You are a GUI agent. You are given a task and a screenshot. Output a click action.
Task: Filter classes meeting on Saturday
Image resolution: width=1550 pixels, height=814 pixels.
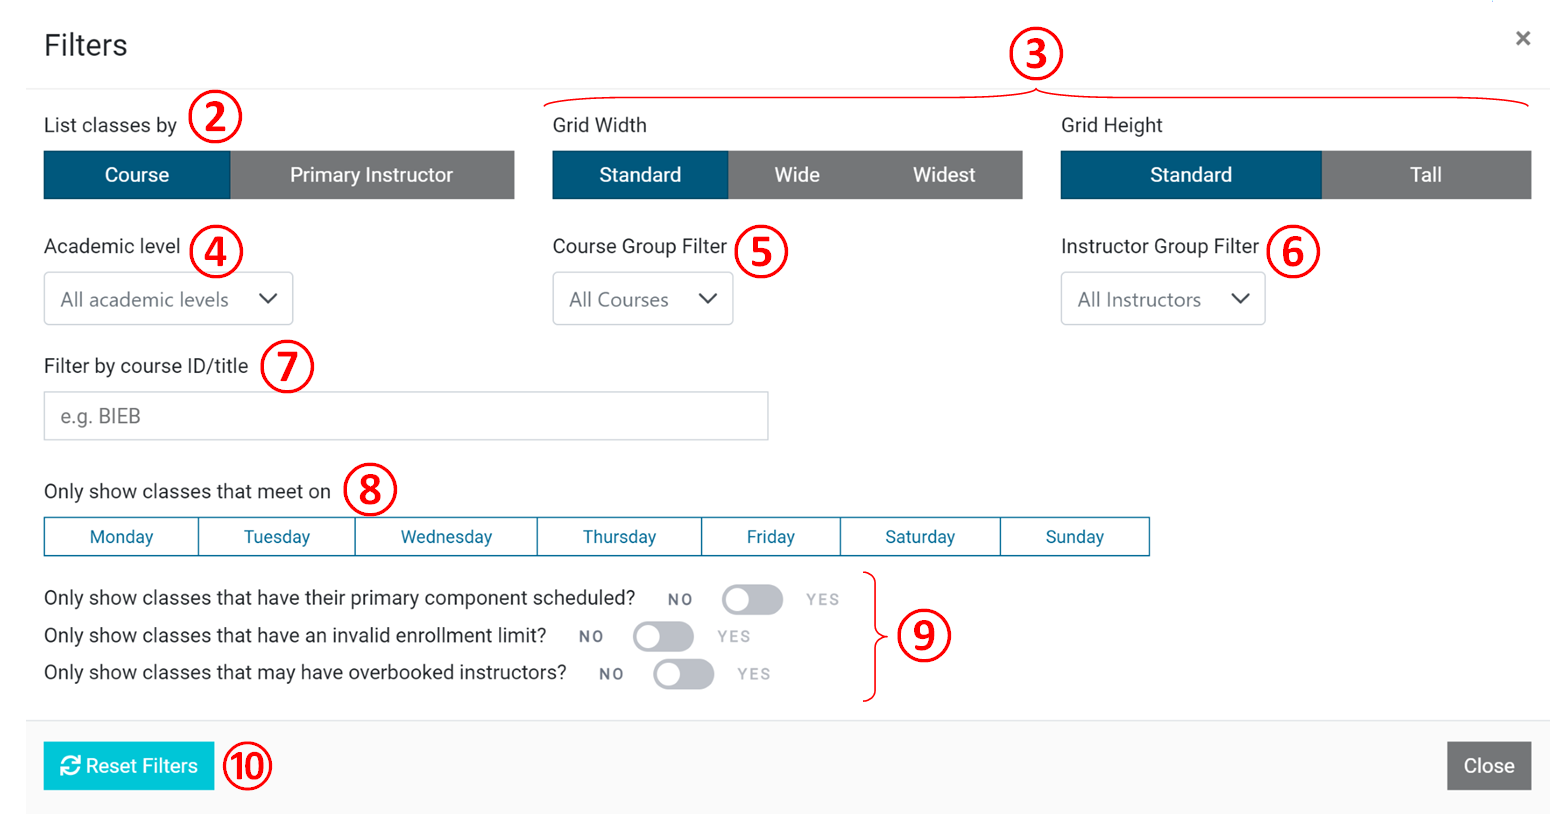919,536
